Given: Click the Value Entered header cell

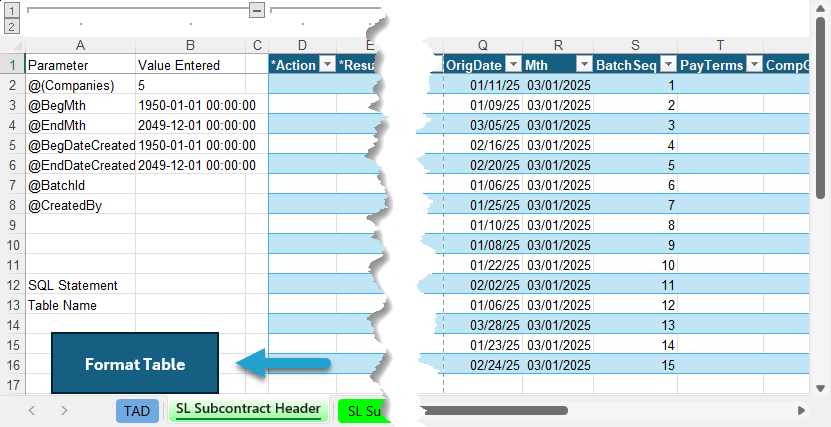Looking at the screenshot, I should click(190, 65).
